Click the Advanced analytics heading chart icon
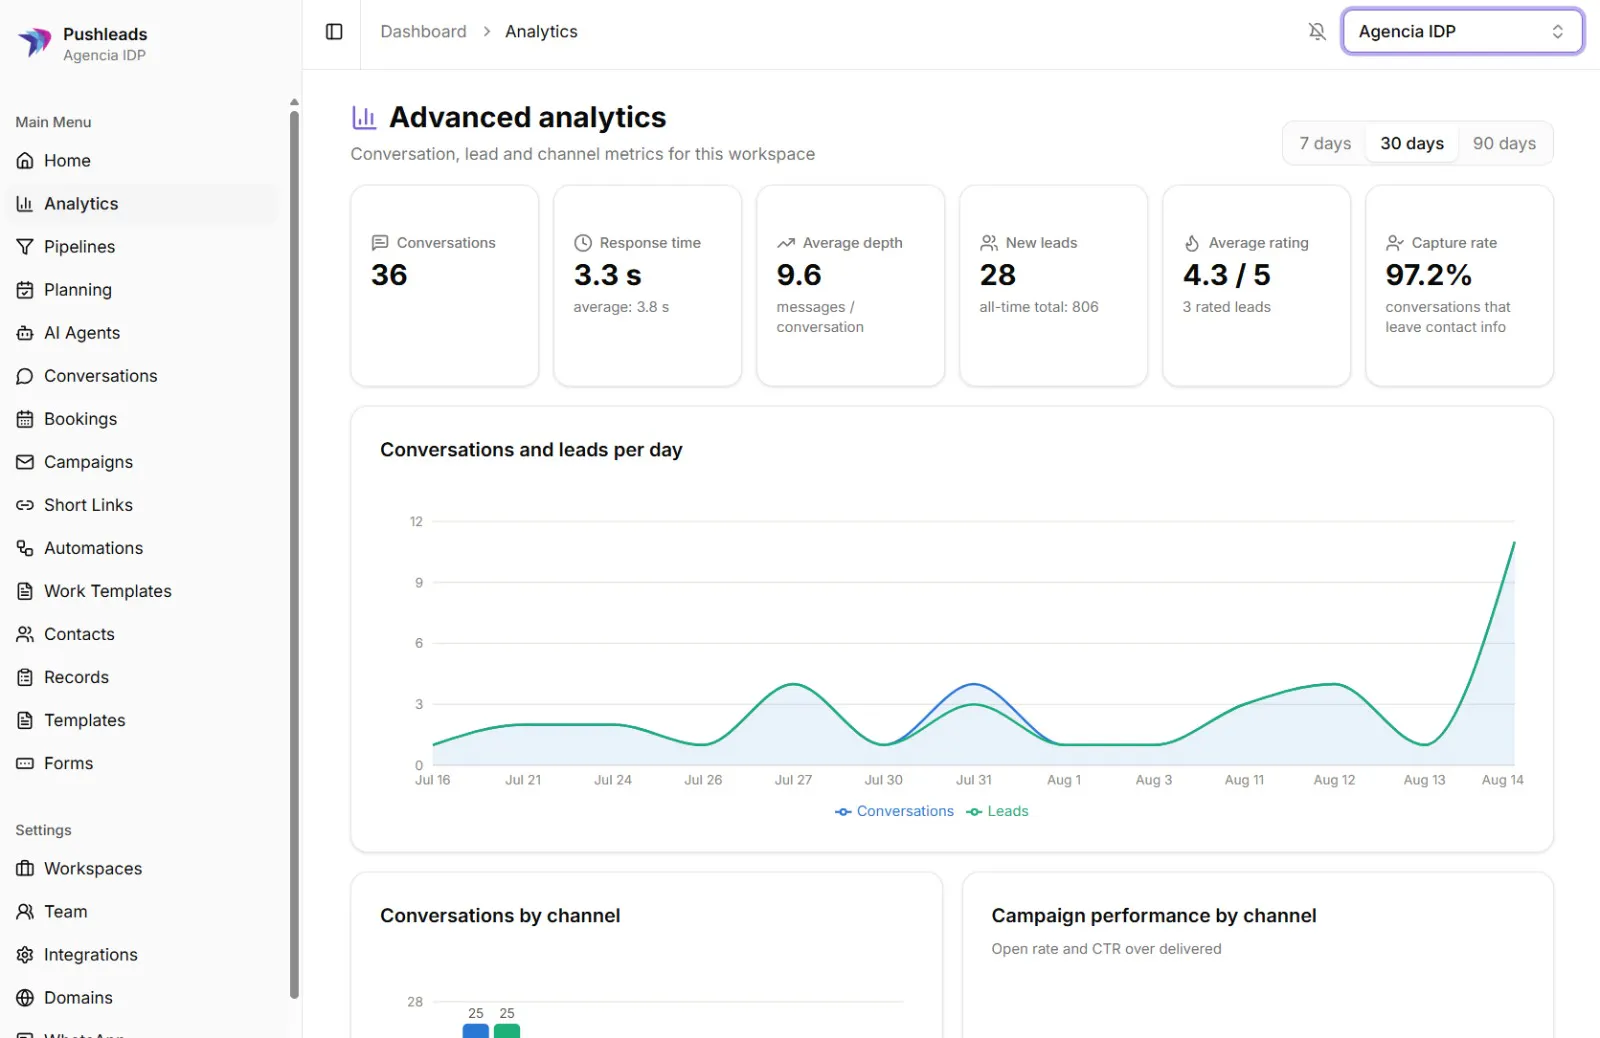The image size is (1600, 1038). (x=364, y=118)
